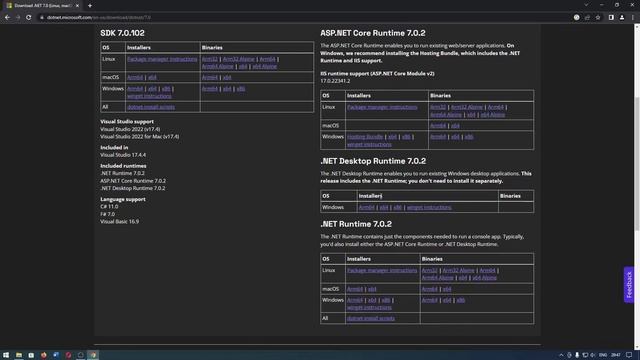
Task: Download SDK Windows x64 binaries
Action: [227, 89]
